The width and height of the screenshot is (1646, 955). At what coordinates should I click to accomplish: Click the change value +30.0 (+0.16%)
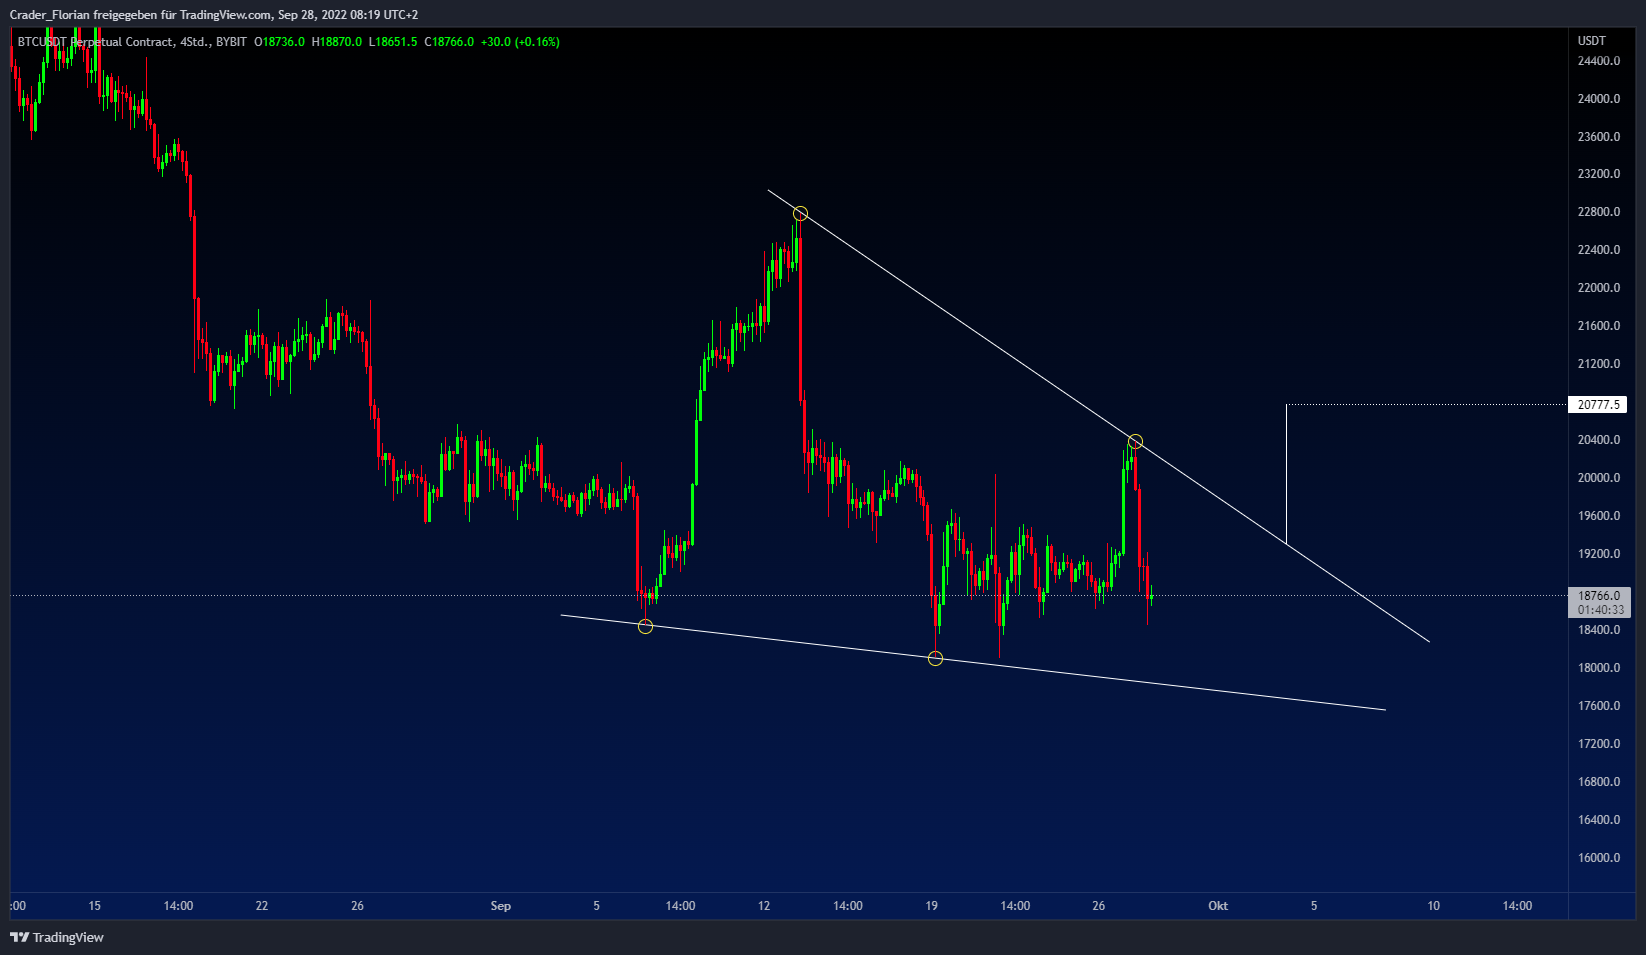click(x=520, y=42)
